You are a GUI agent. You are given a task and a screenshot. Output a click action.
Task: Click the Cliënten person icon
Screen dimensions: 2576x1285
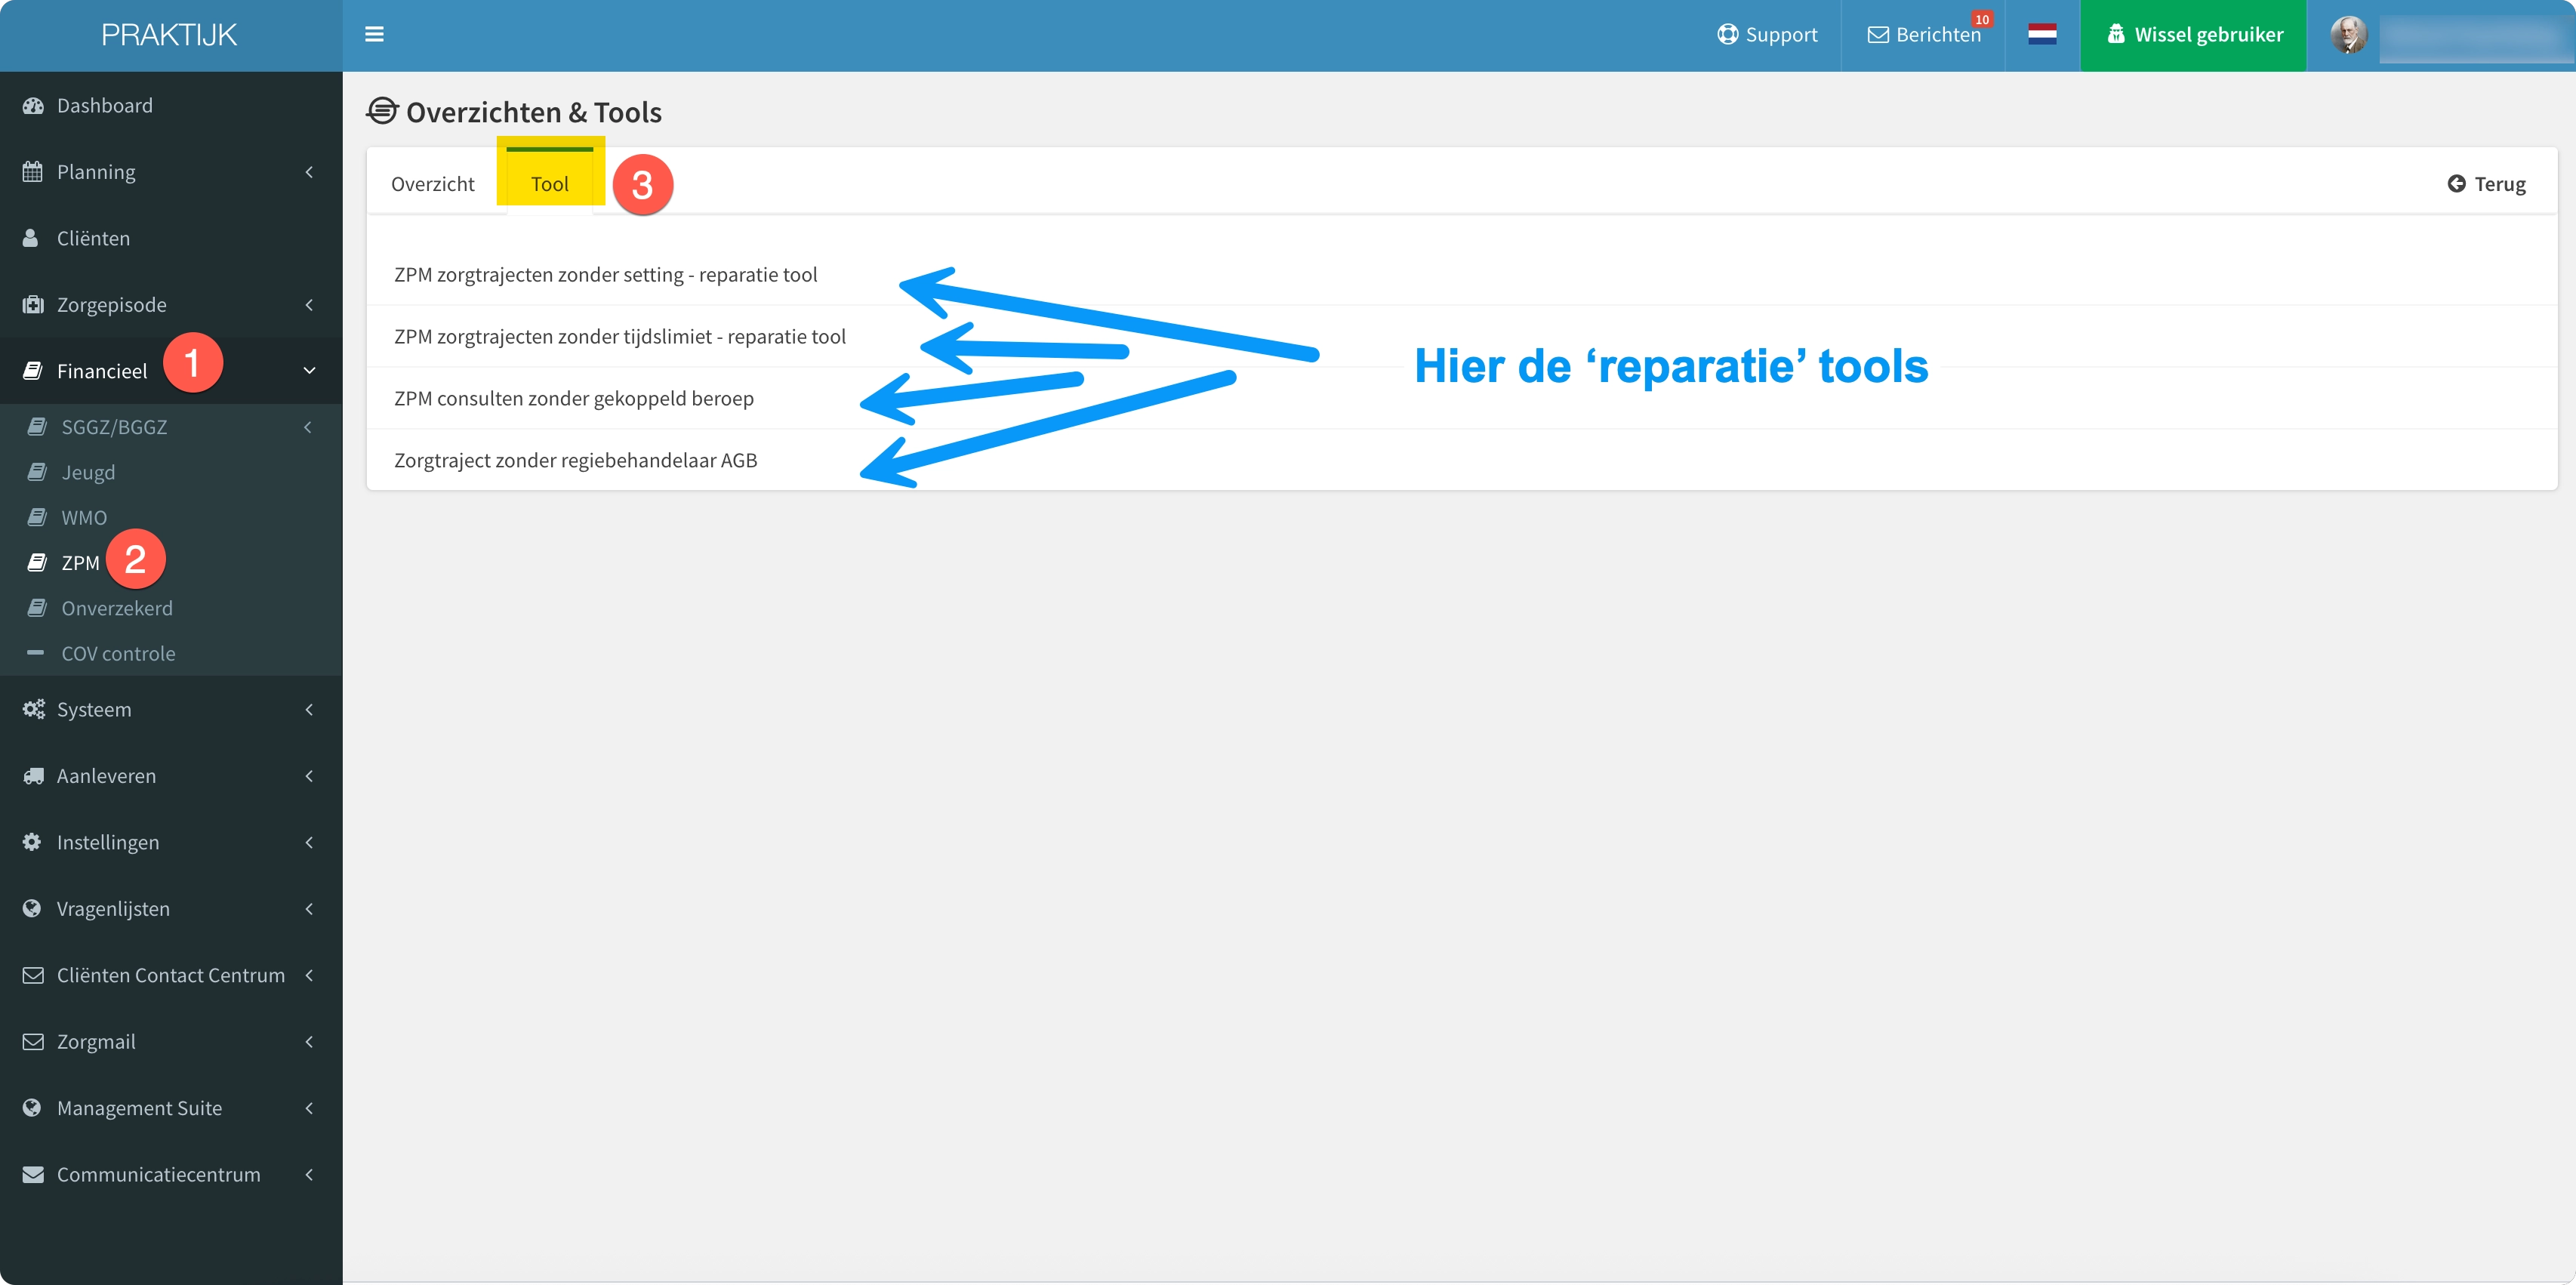coord(31,238)
